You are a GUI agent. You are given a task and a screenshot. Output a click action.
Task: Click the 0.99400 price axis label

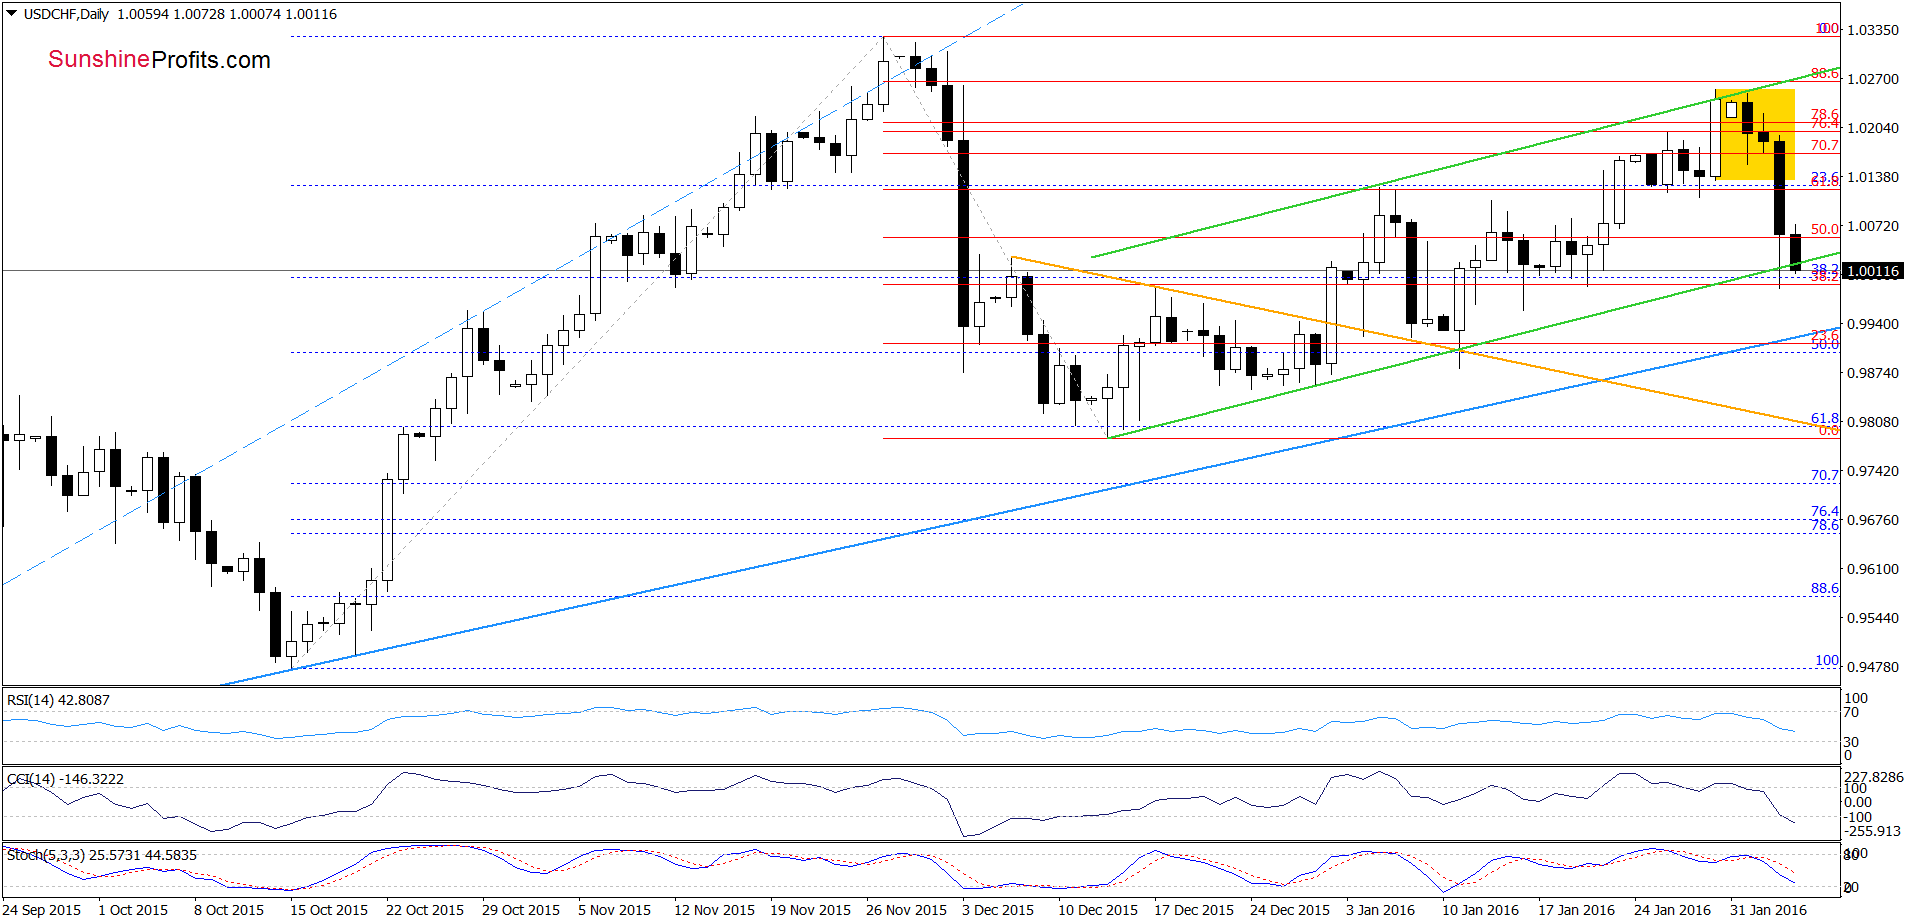1873,324
